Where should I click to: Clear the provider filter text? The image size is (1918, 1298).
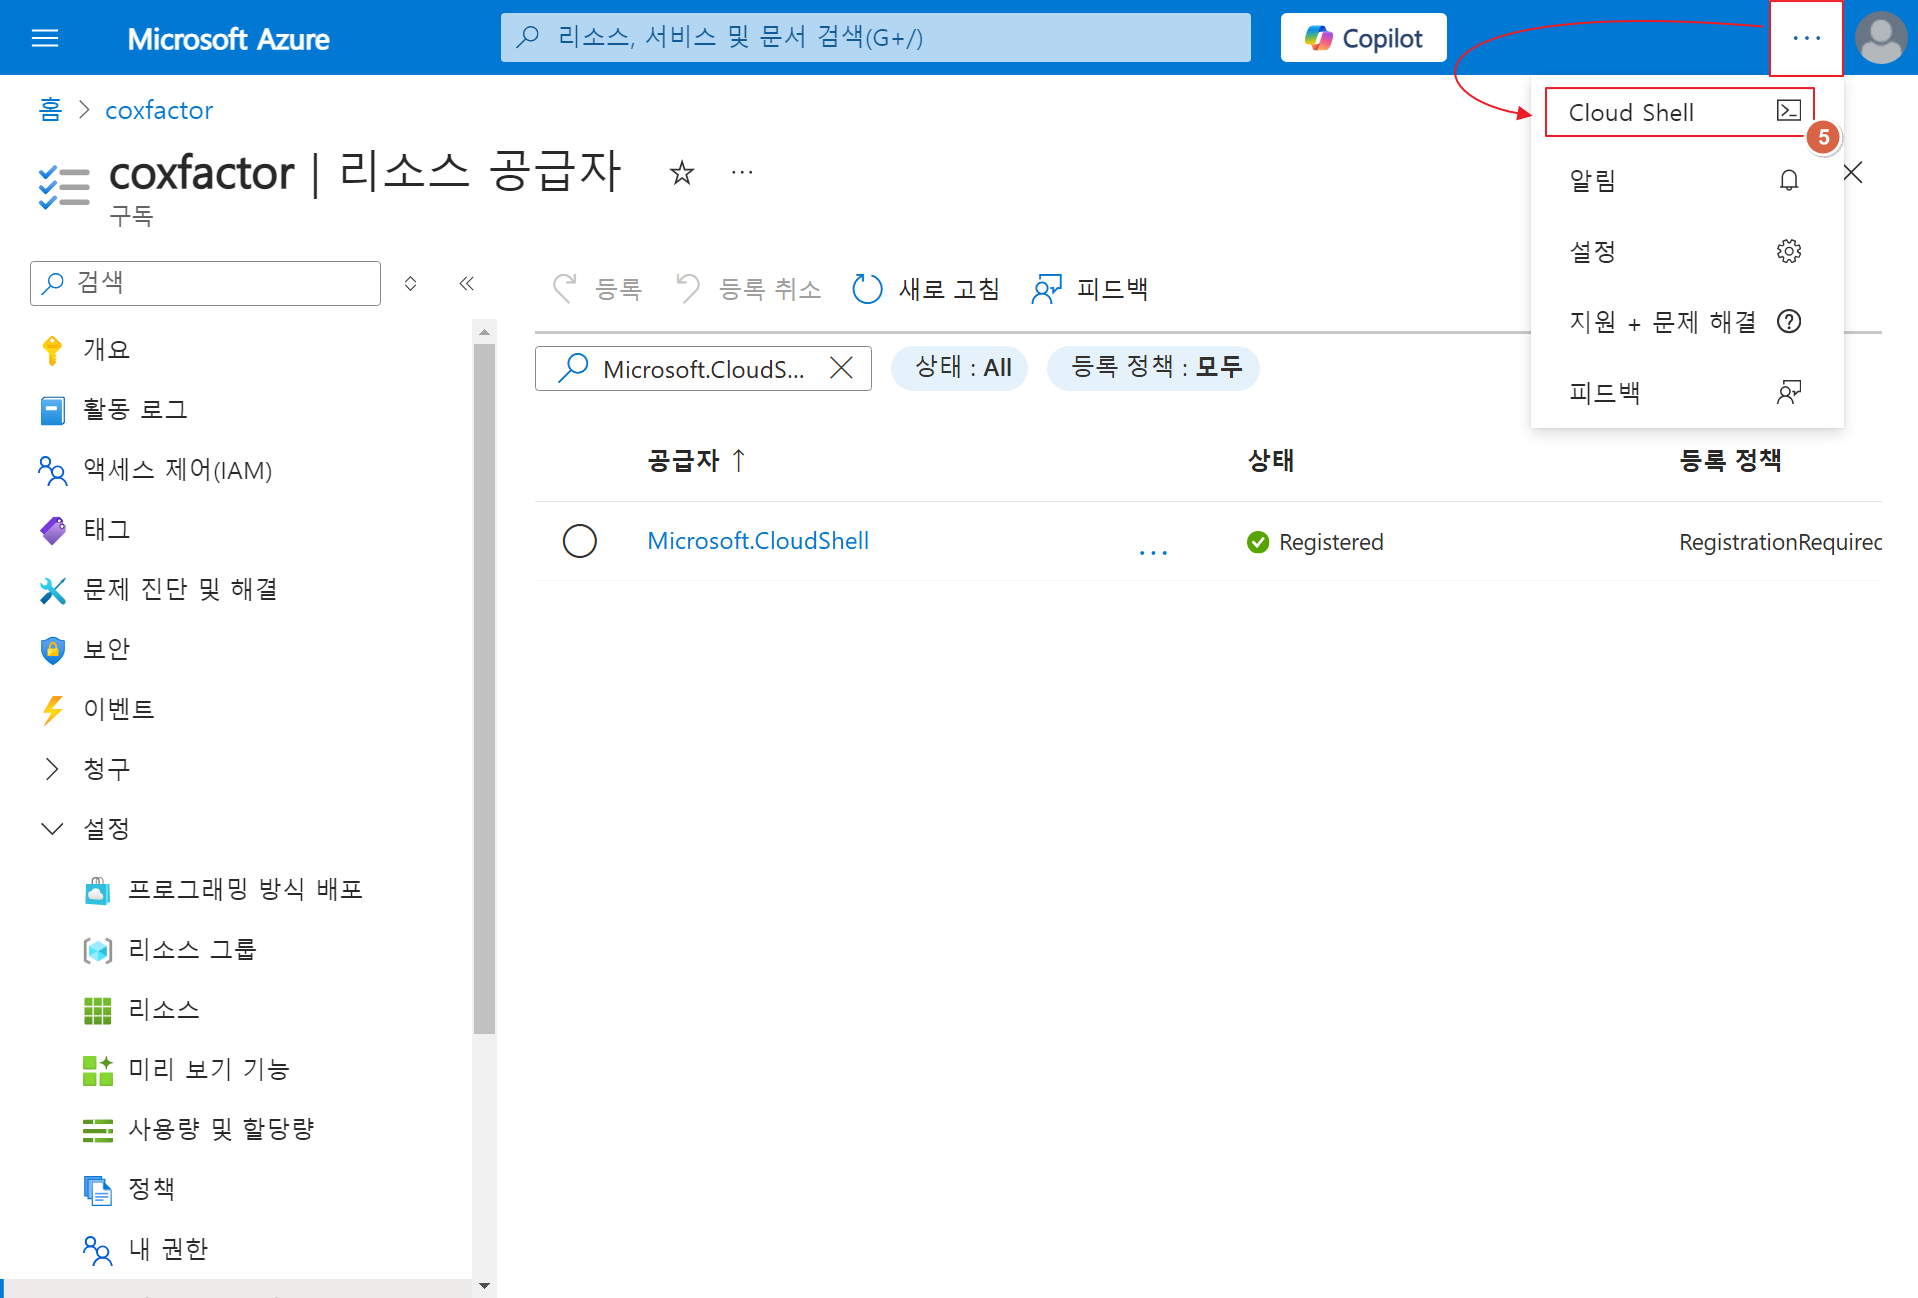pyautogui.click(x=842, y=369)
